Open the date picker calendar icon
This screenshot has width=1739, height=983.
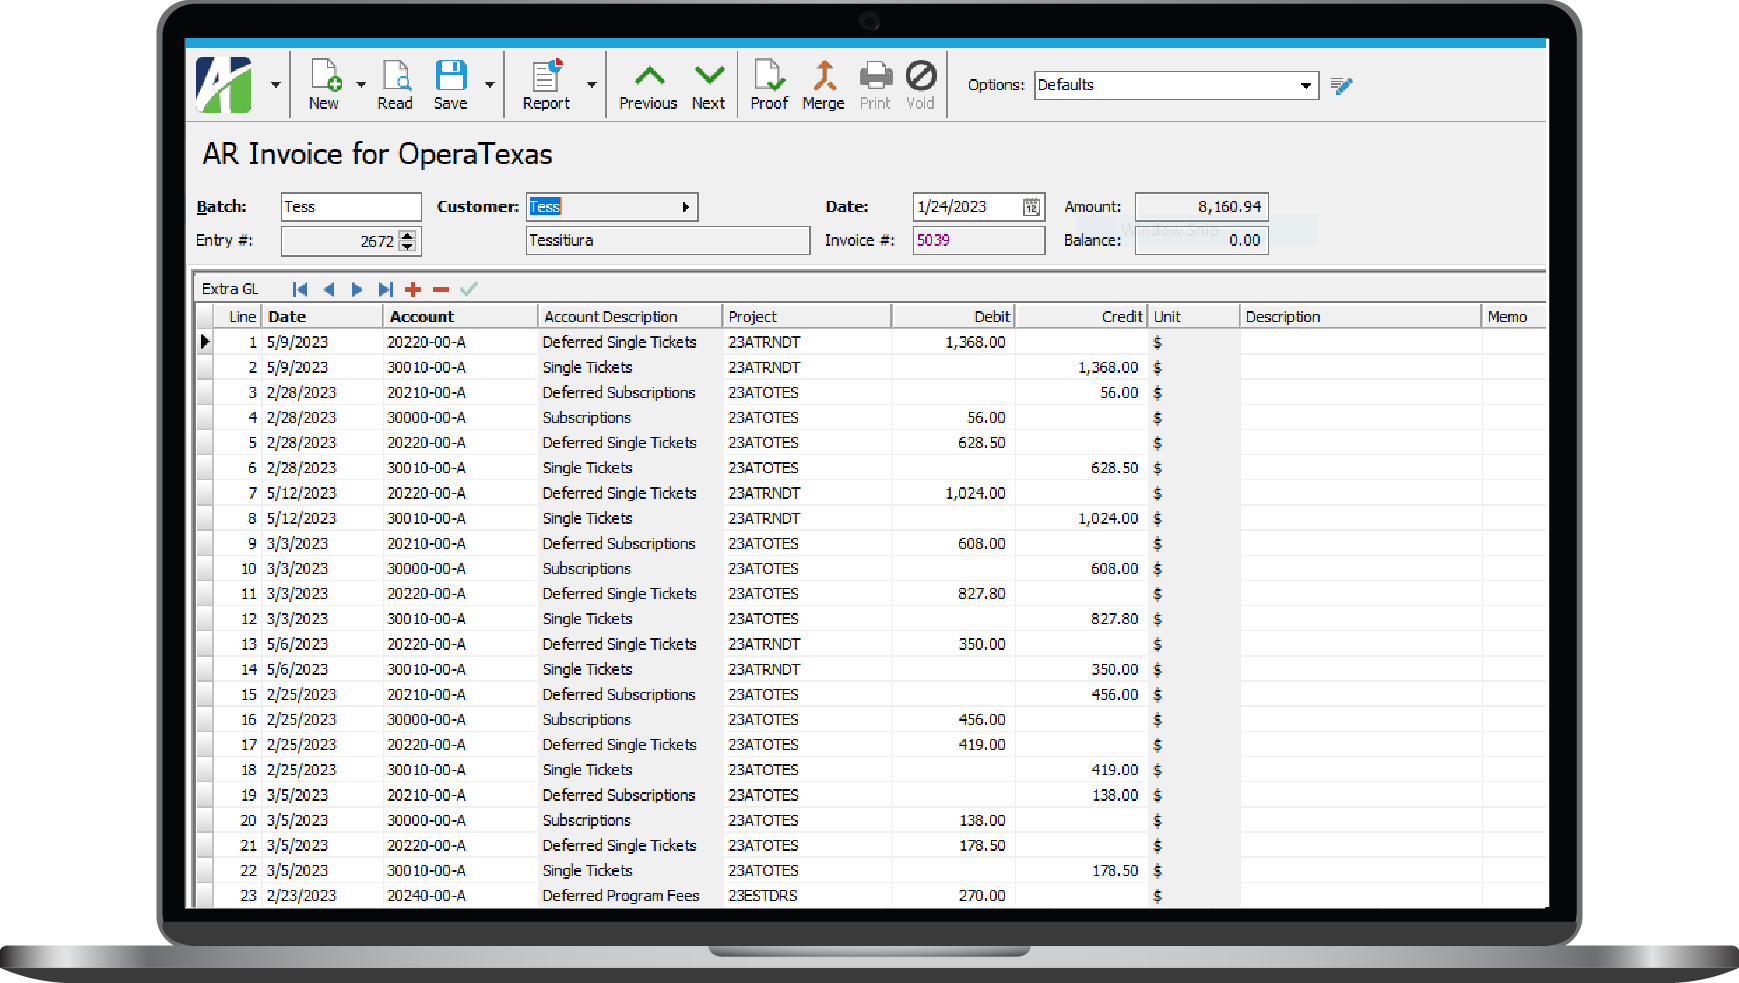(1031, 207)
